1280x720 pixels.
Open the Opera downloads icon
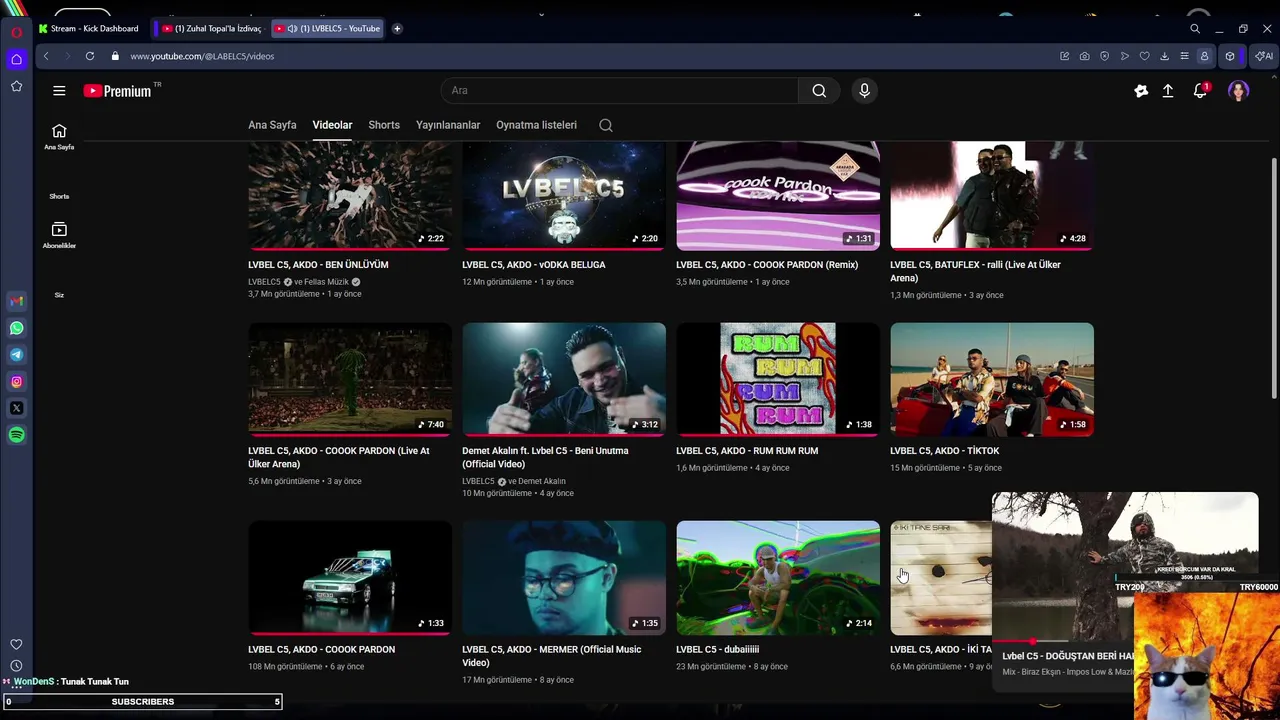pos(1164,56)
